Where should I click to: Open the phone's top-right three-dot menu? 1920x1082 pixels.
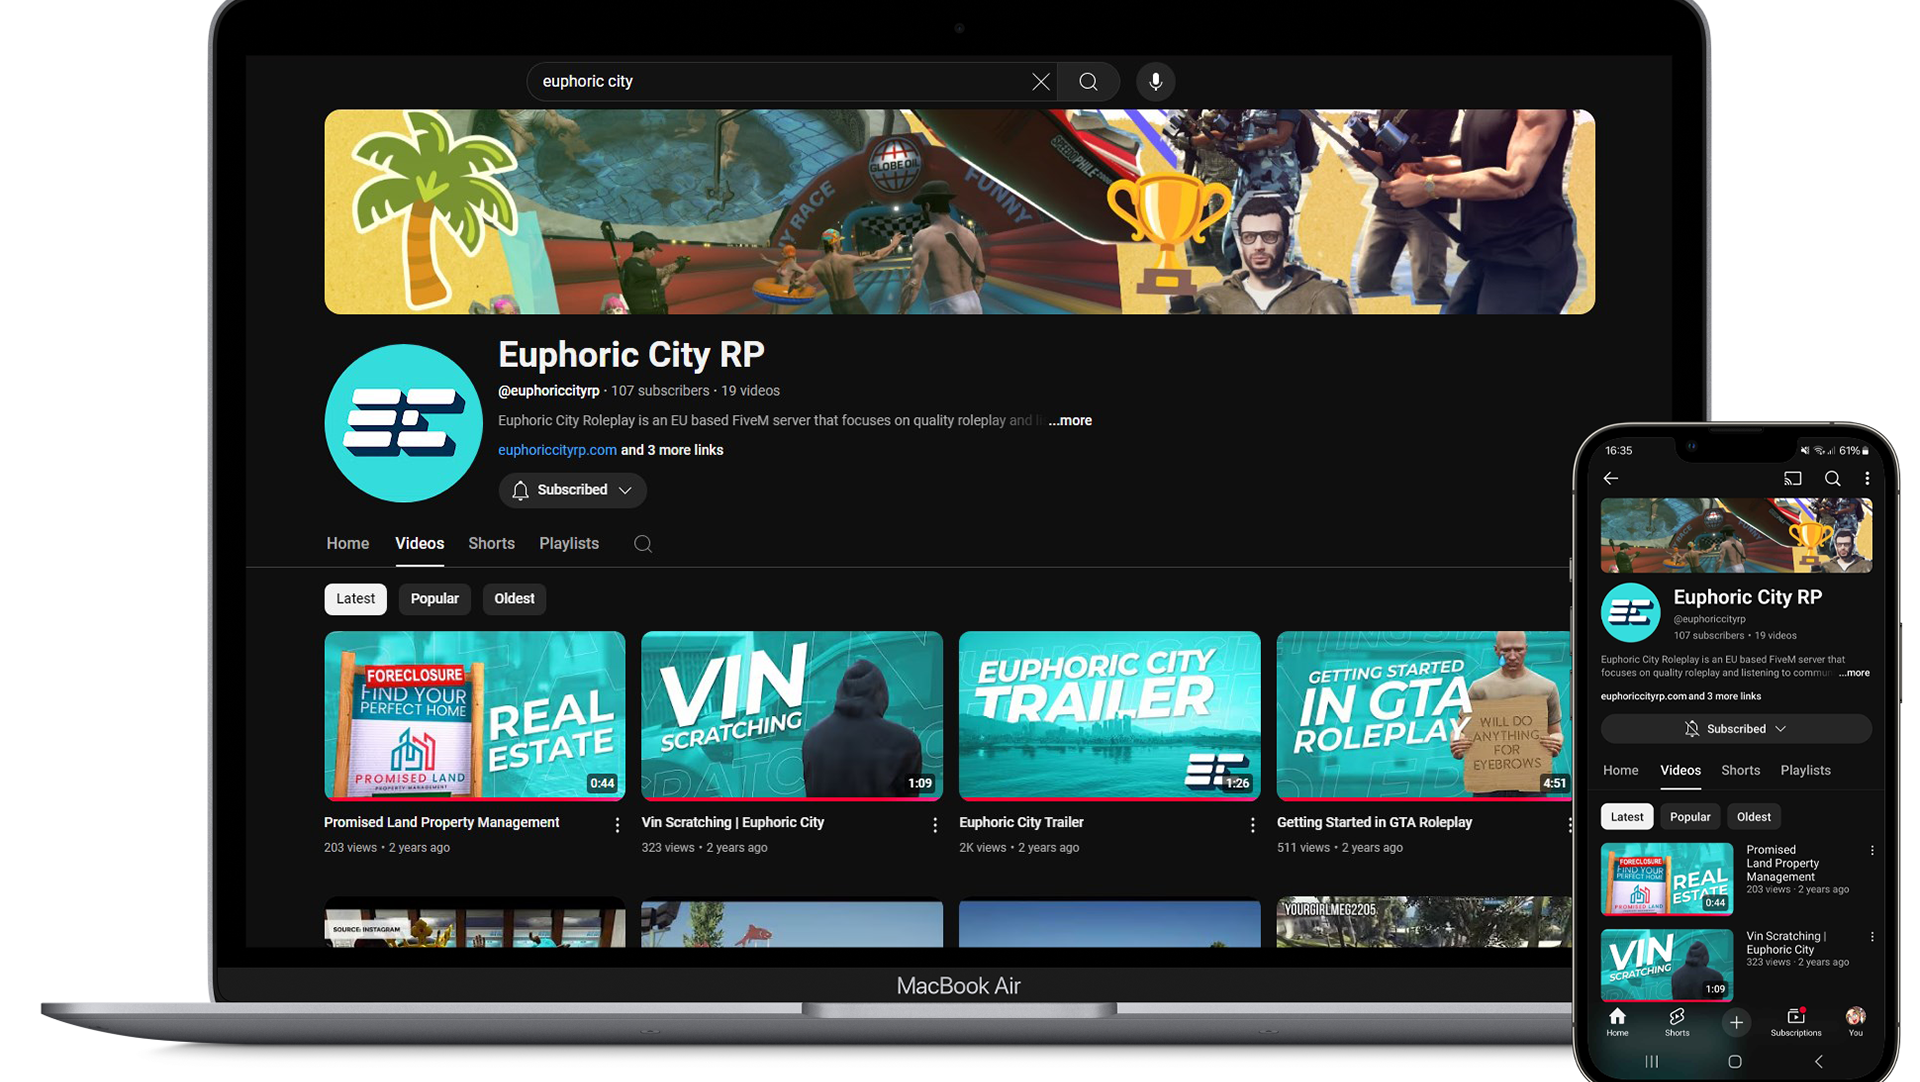pos(1867,479)
